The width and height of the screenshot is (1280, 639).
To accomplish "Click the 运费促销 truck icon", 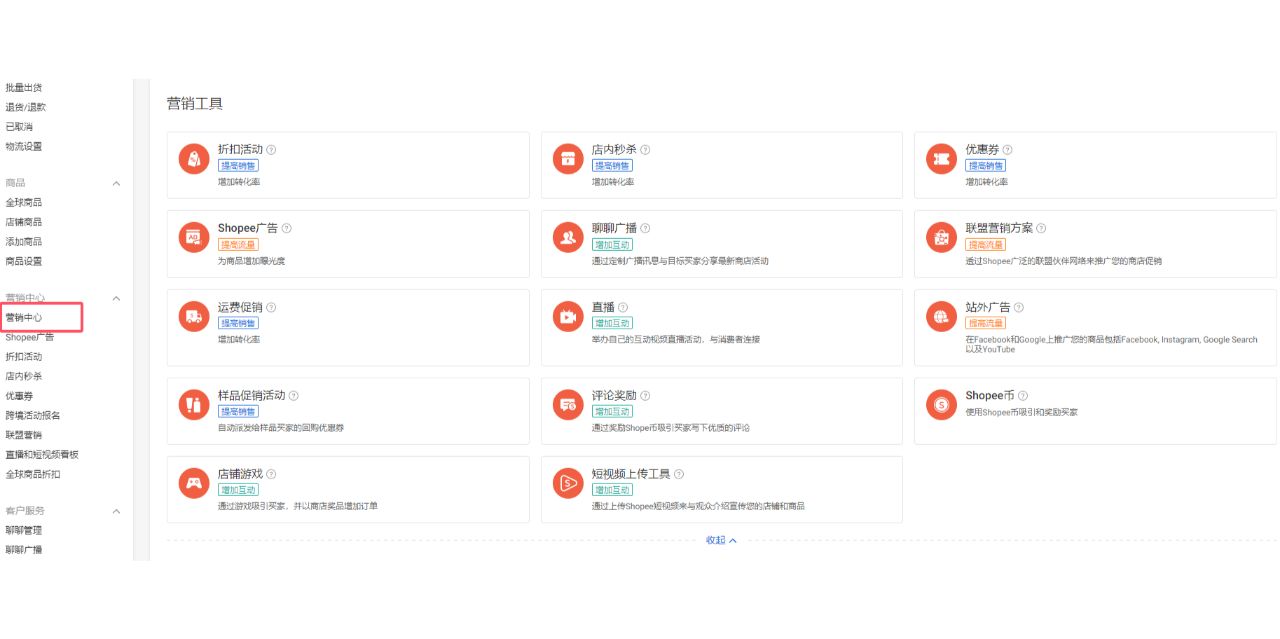I will coord(193,317).
